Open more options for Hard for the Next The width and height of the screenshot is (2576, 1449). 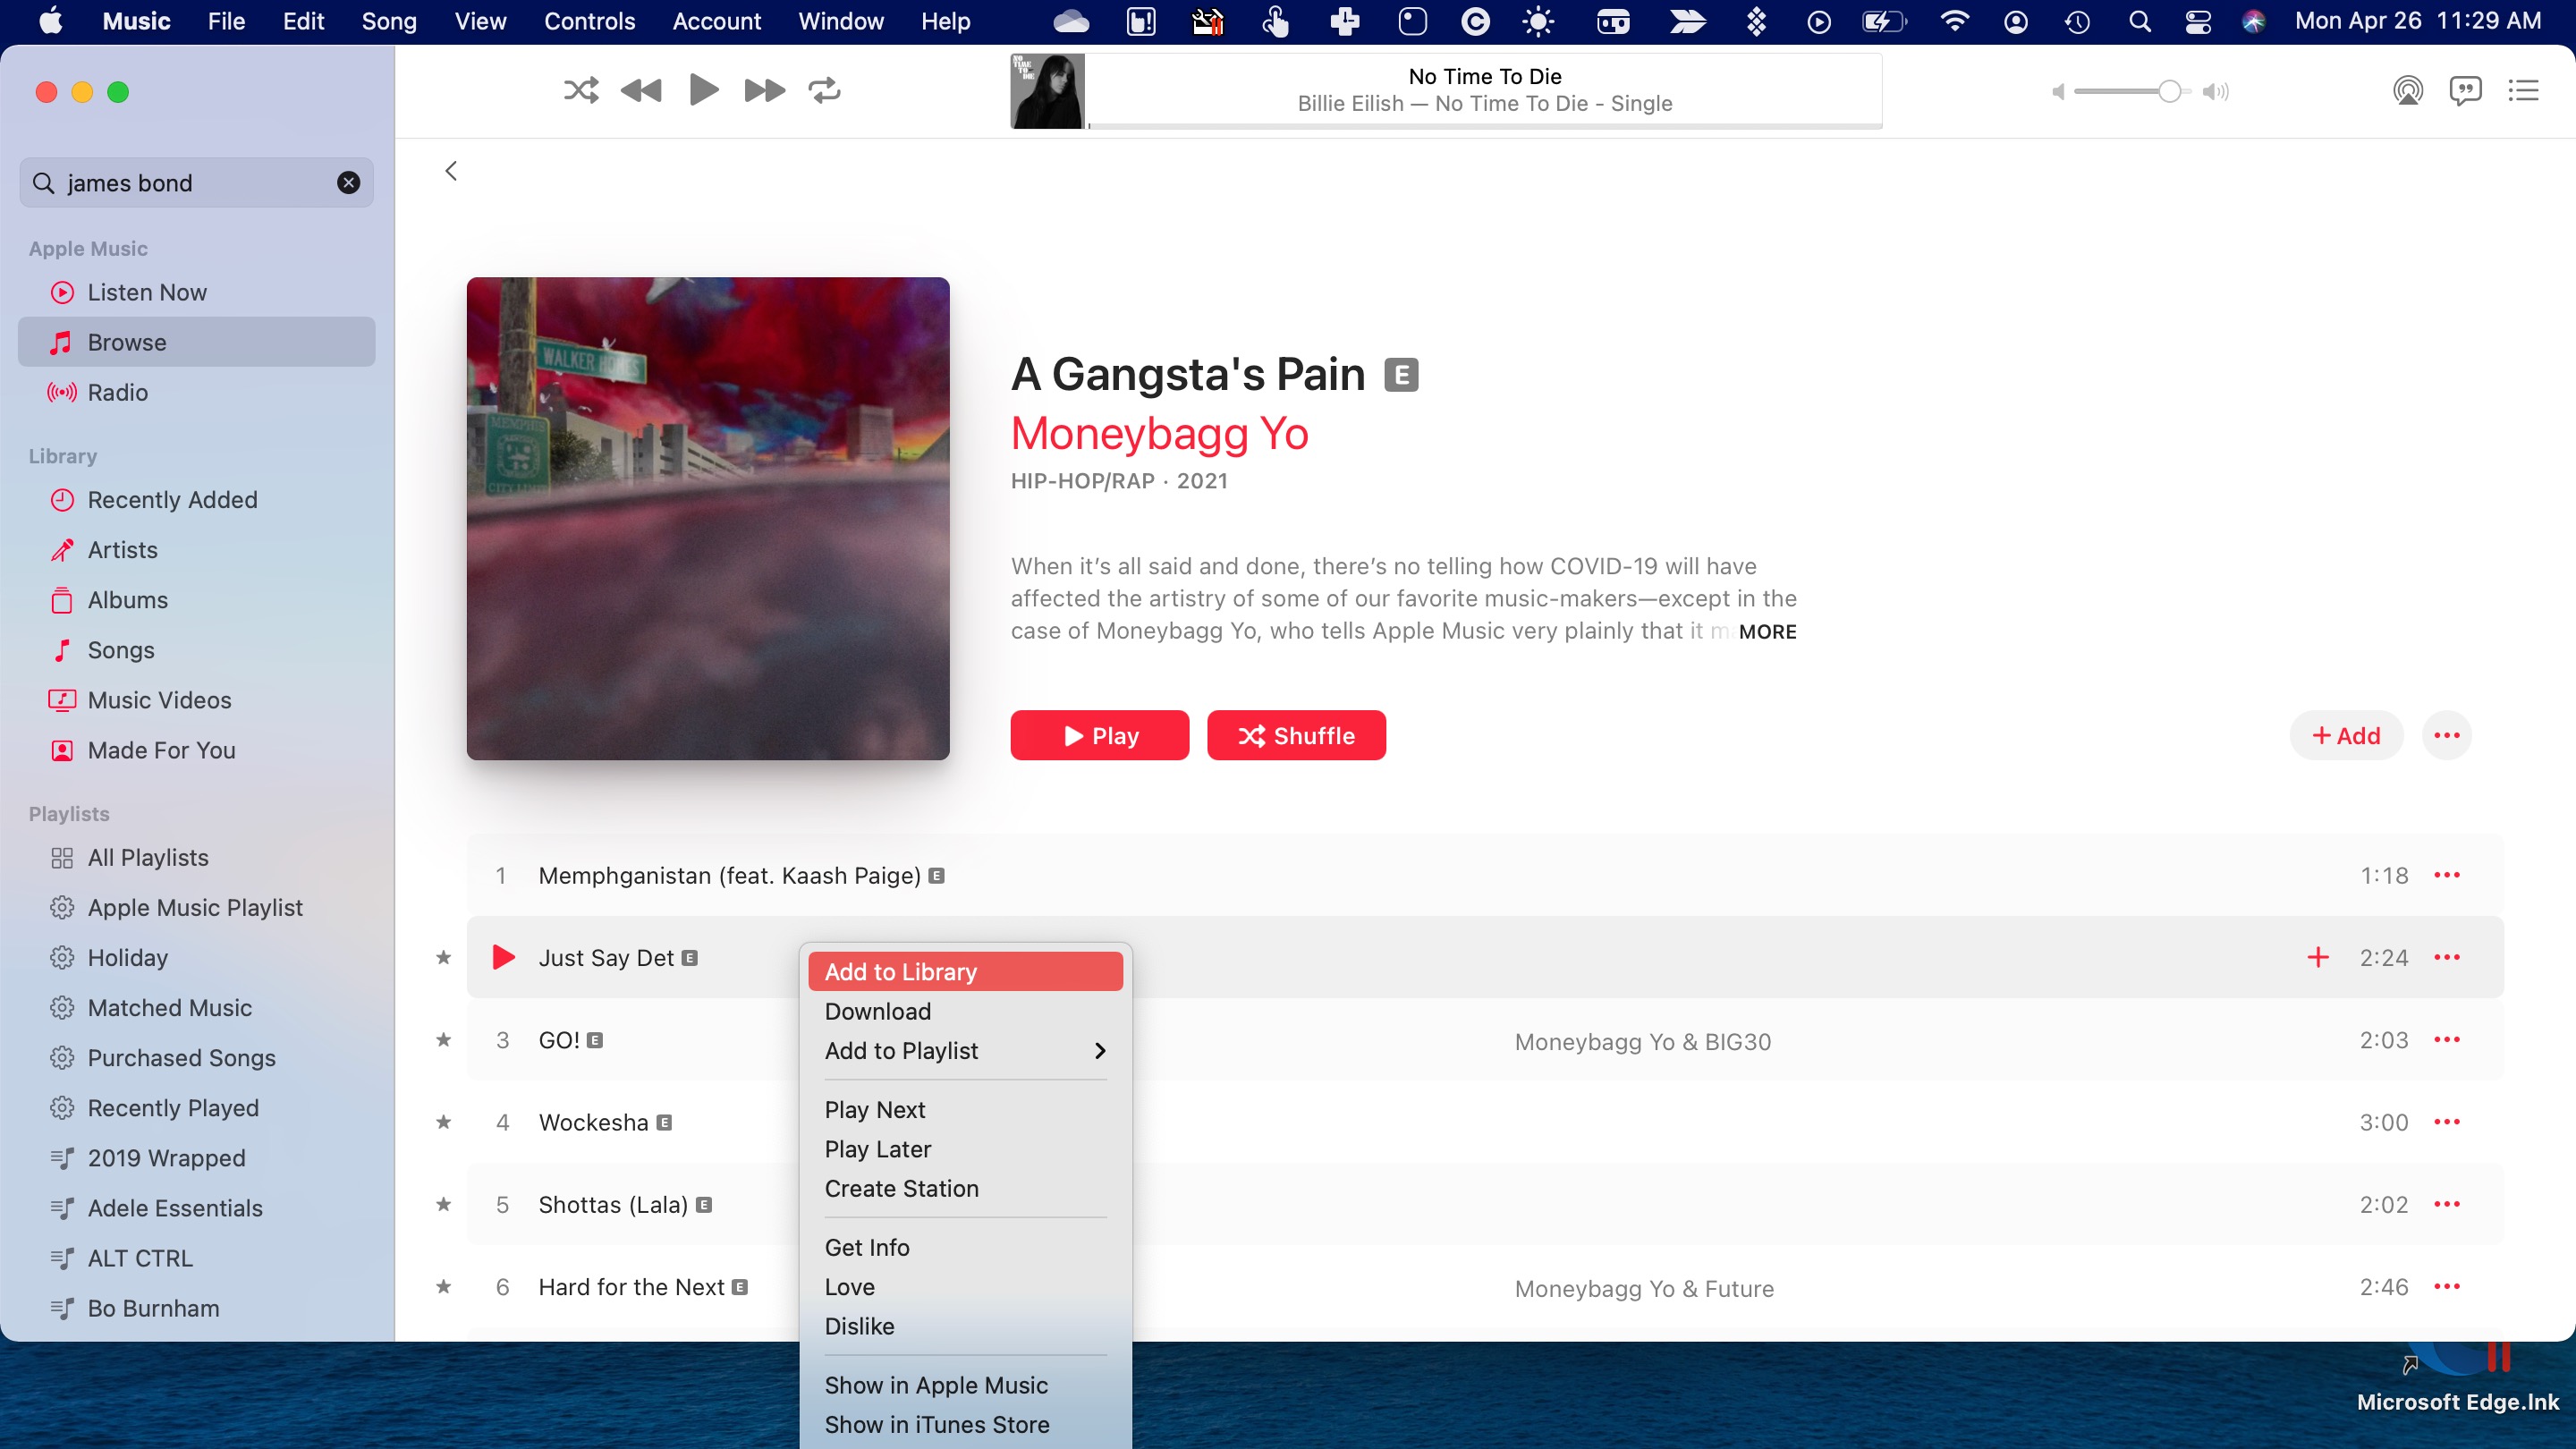(x=2447, y=1287)
